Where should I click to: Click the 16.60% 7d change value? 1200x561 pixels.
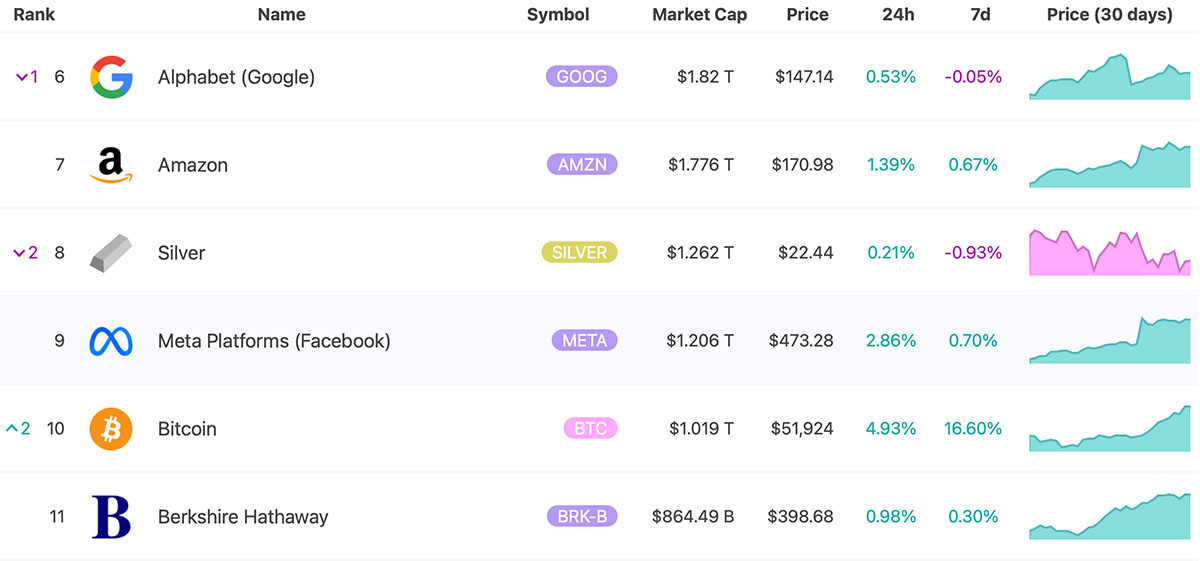click(x=973, y=429)
